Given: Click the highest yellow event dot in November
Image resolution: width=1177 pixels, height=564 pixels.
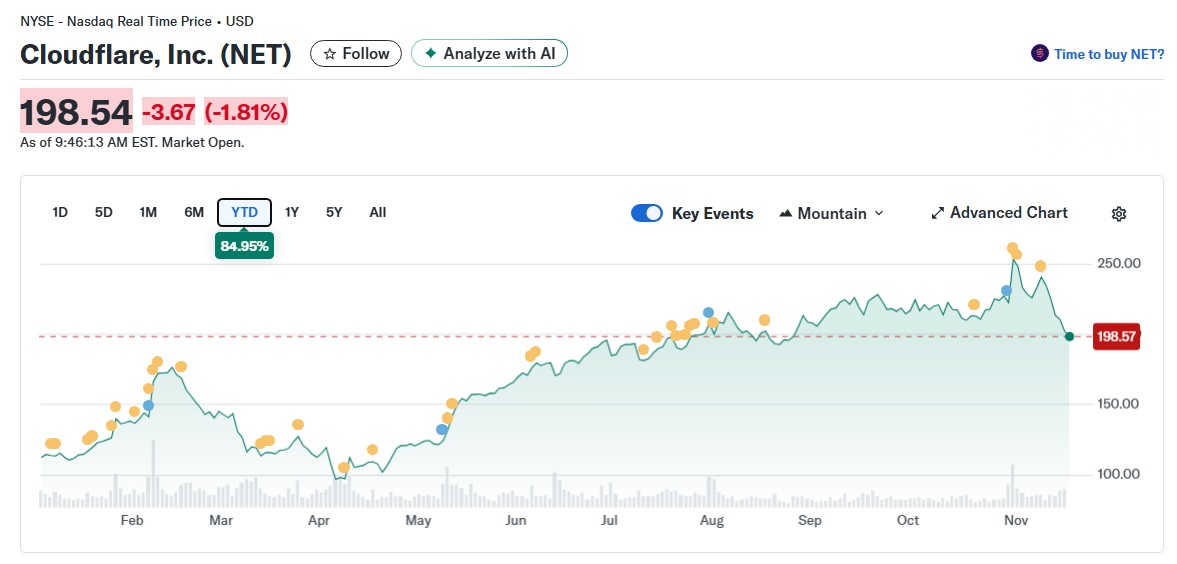Looking at the screenshot, I should click(x=1012, y=248).
